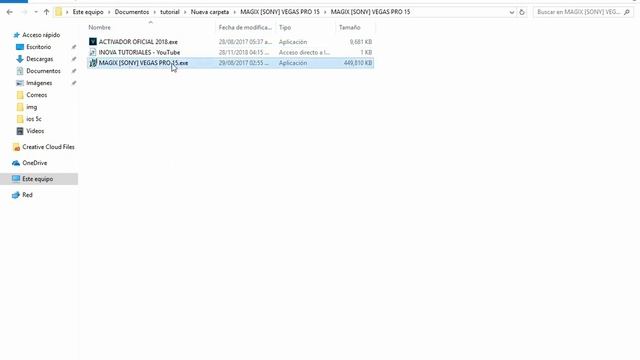Click the ACTIVADOR OFICIAL file icon
This screenshot has height=360, width=640.
click(93, 42)
